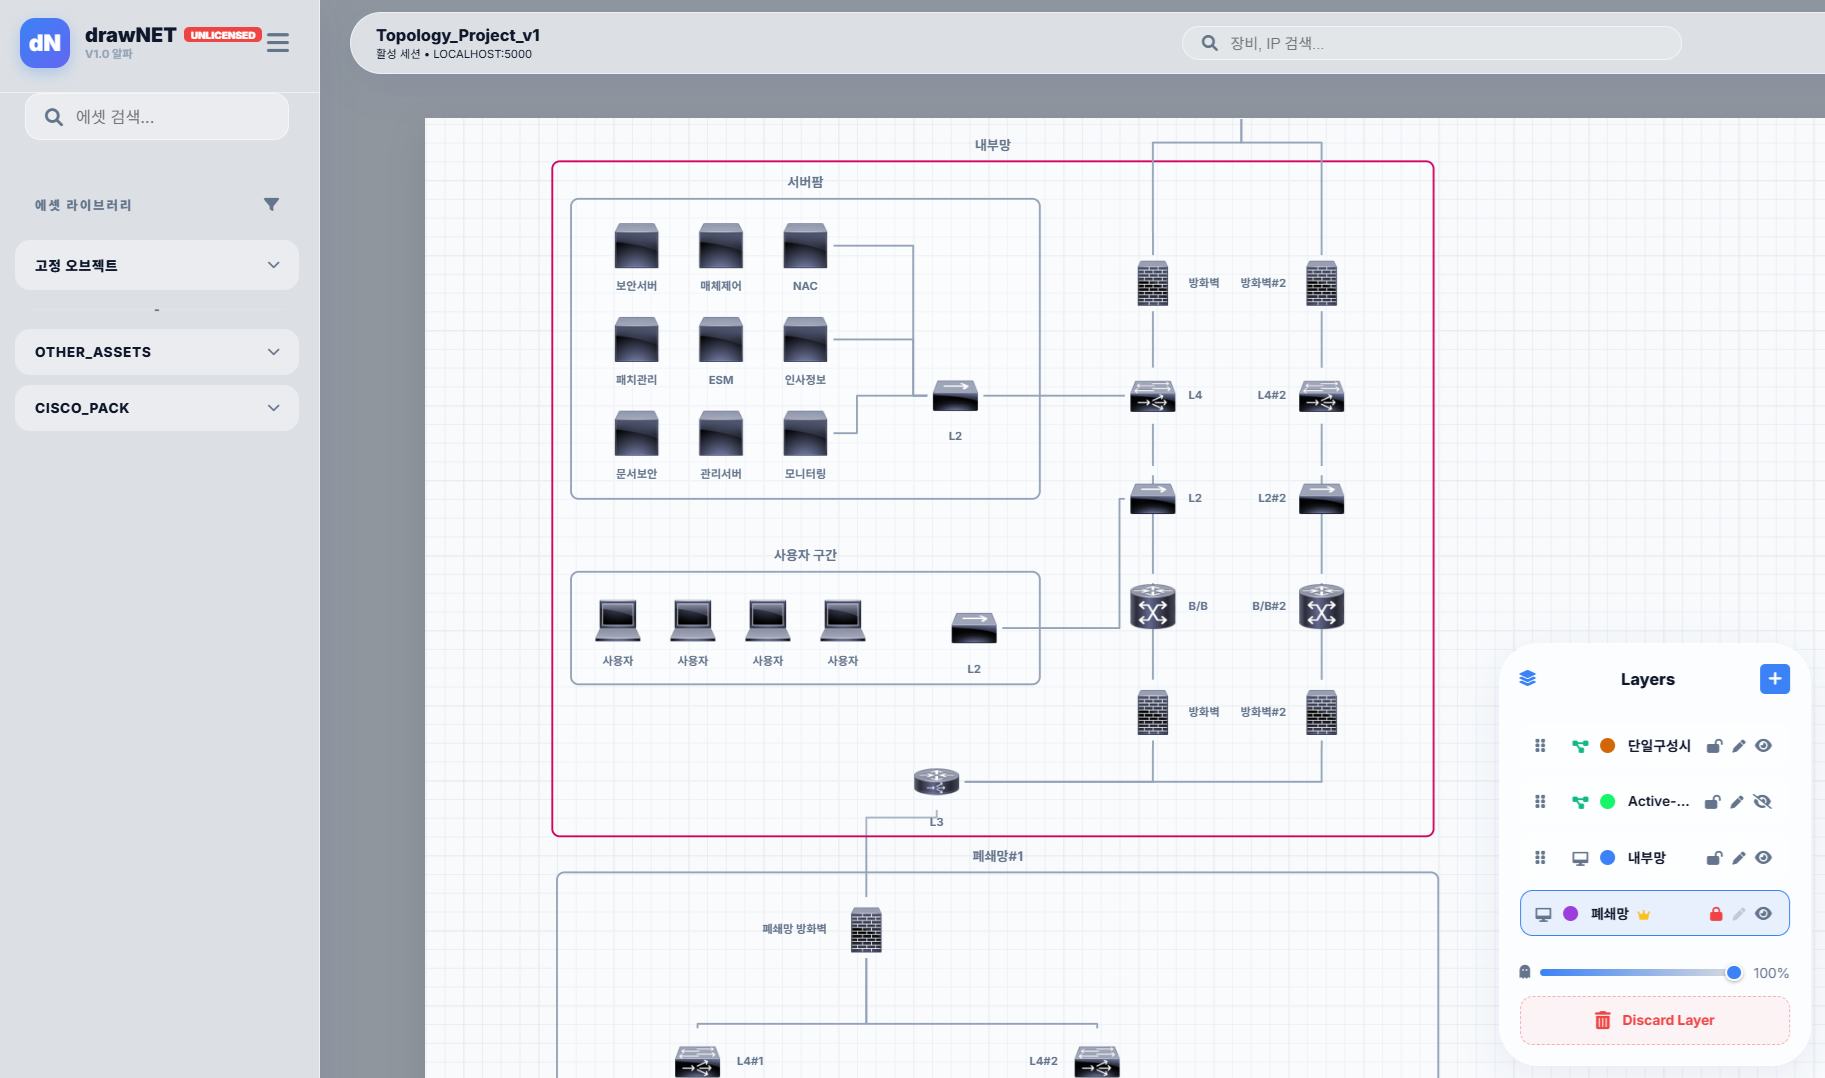Edit the 내부망 layer using its pencil icon
1825x1078 pixels.
point(1739,857)
